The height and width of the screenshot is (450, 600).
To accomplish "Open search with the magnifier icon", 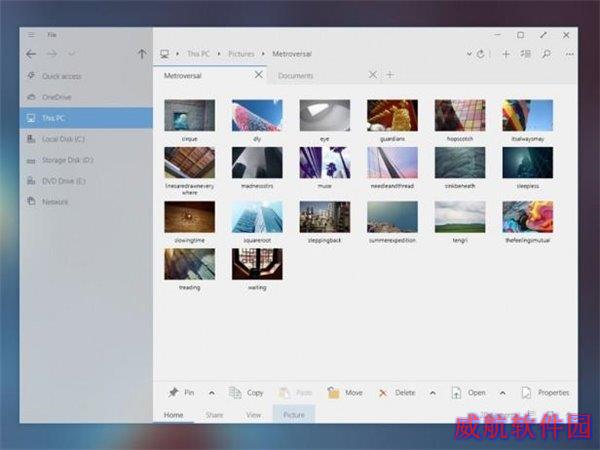I will click(546, 54).
